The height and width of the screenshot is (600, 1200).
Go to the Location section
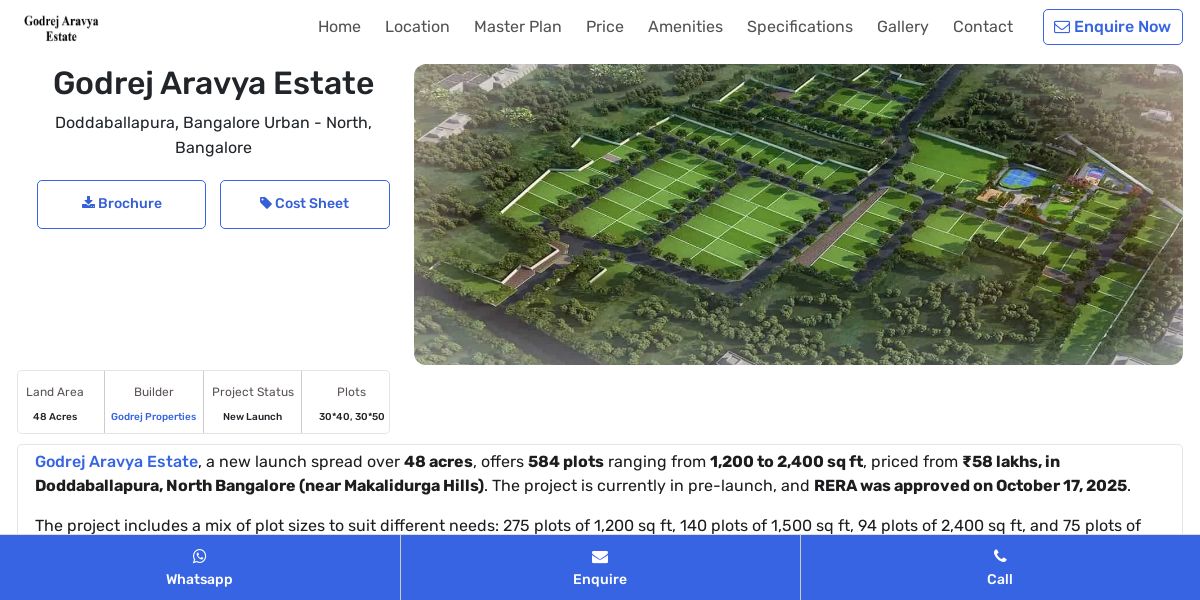417,27
